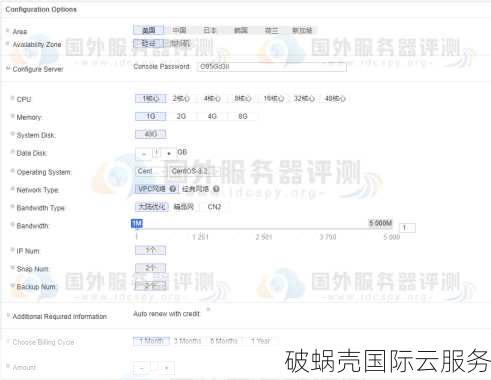The image size is (491, 380).
Task: Increase Data Disk size with plus
Action: click(169, 154)
